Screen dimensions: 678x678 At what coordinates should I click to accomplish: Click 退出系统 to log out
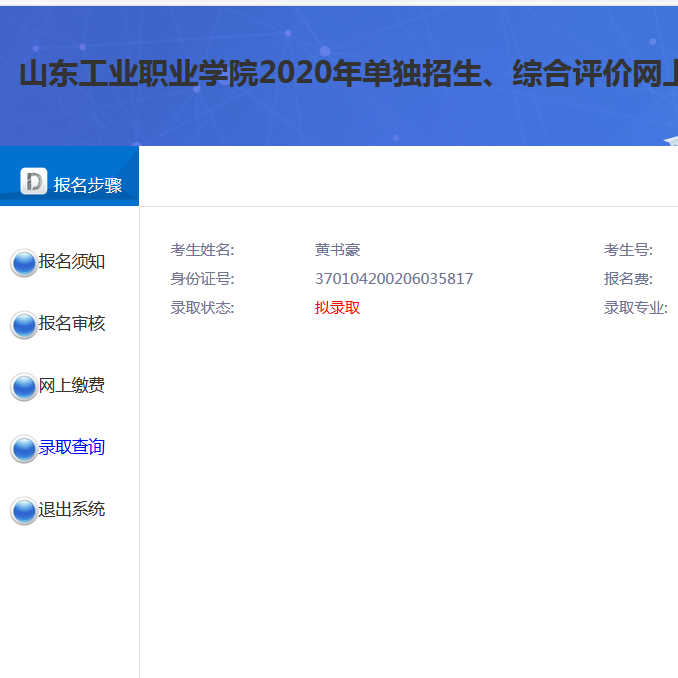[72, 509]
